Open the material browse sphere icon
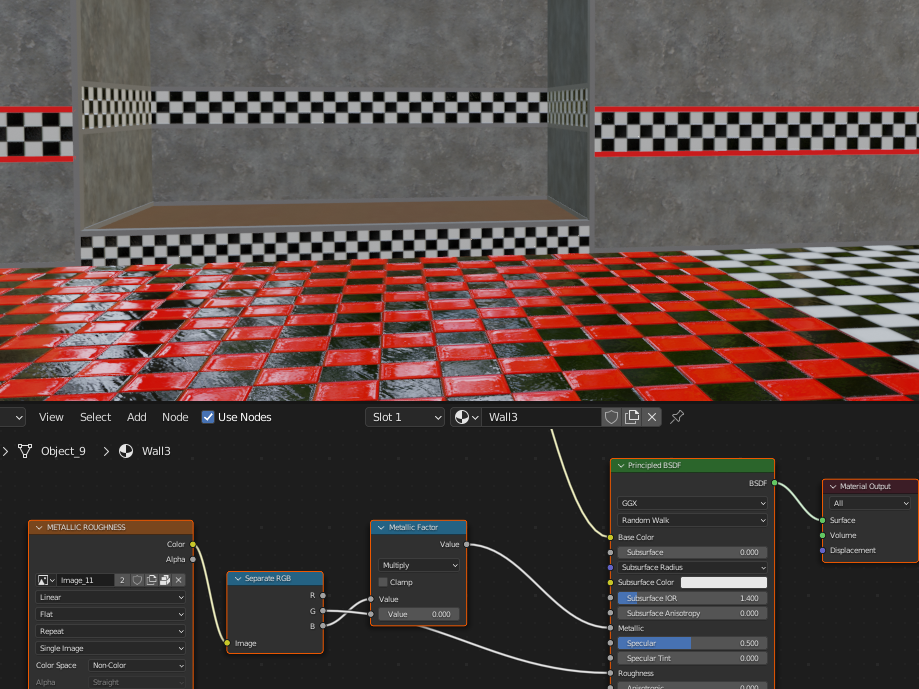 coord(467,417)
